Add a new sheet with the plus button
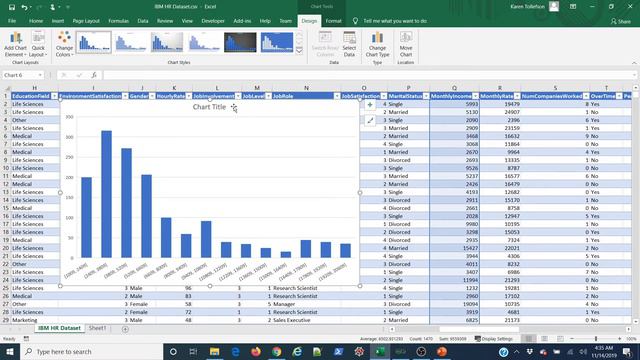This screenshot has height=360, width=640. pyautogui.click(x=125, y=329)
